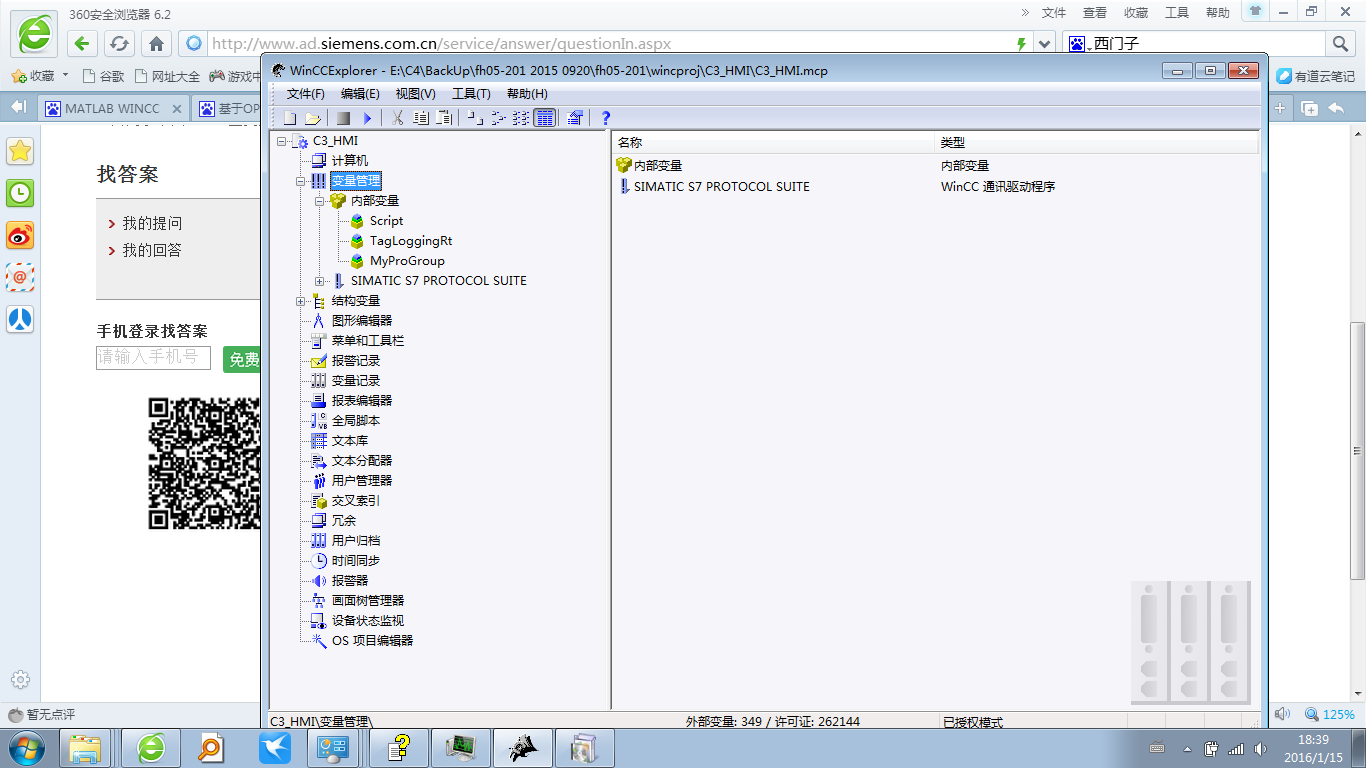Expand the SIMATIC S7 PROTOCOL SUITE tree node
Screen dimensions: 1366x768
tap(320, 281)
